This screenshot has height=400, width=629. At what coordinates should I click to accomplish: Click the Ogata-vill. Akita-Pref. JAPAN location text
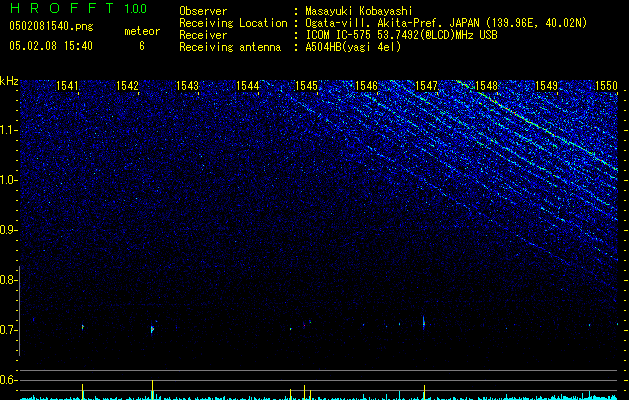(446, 23)
